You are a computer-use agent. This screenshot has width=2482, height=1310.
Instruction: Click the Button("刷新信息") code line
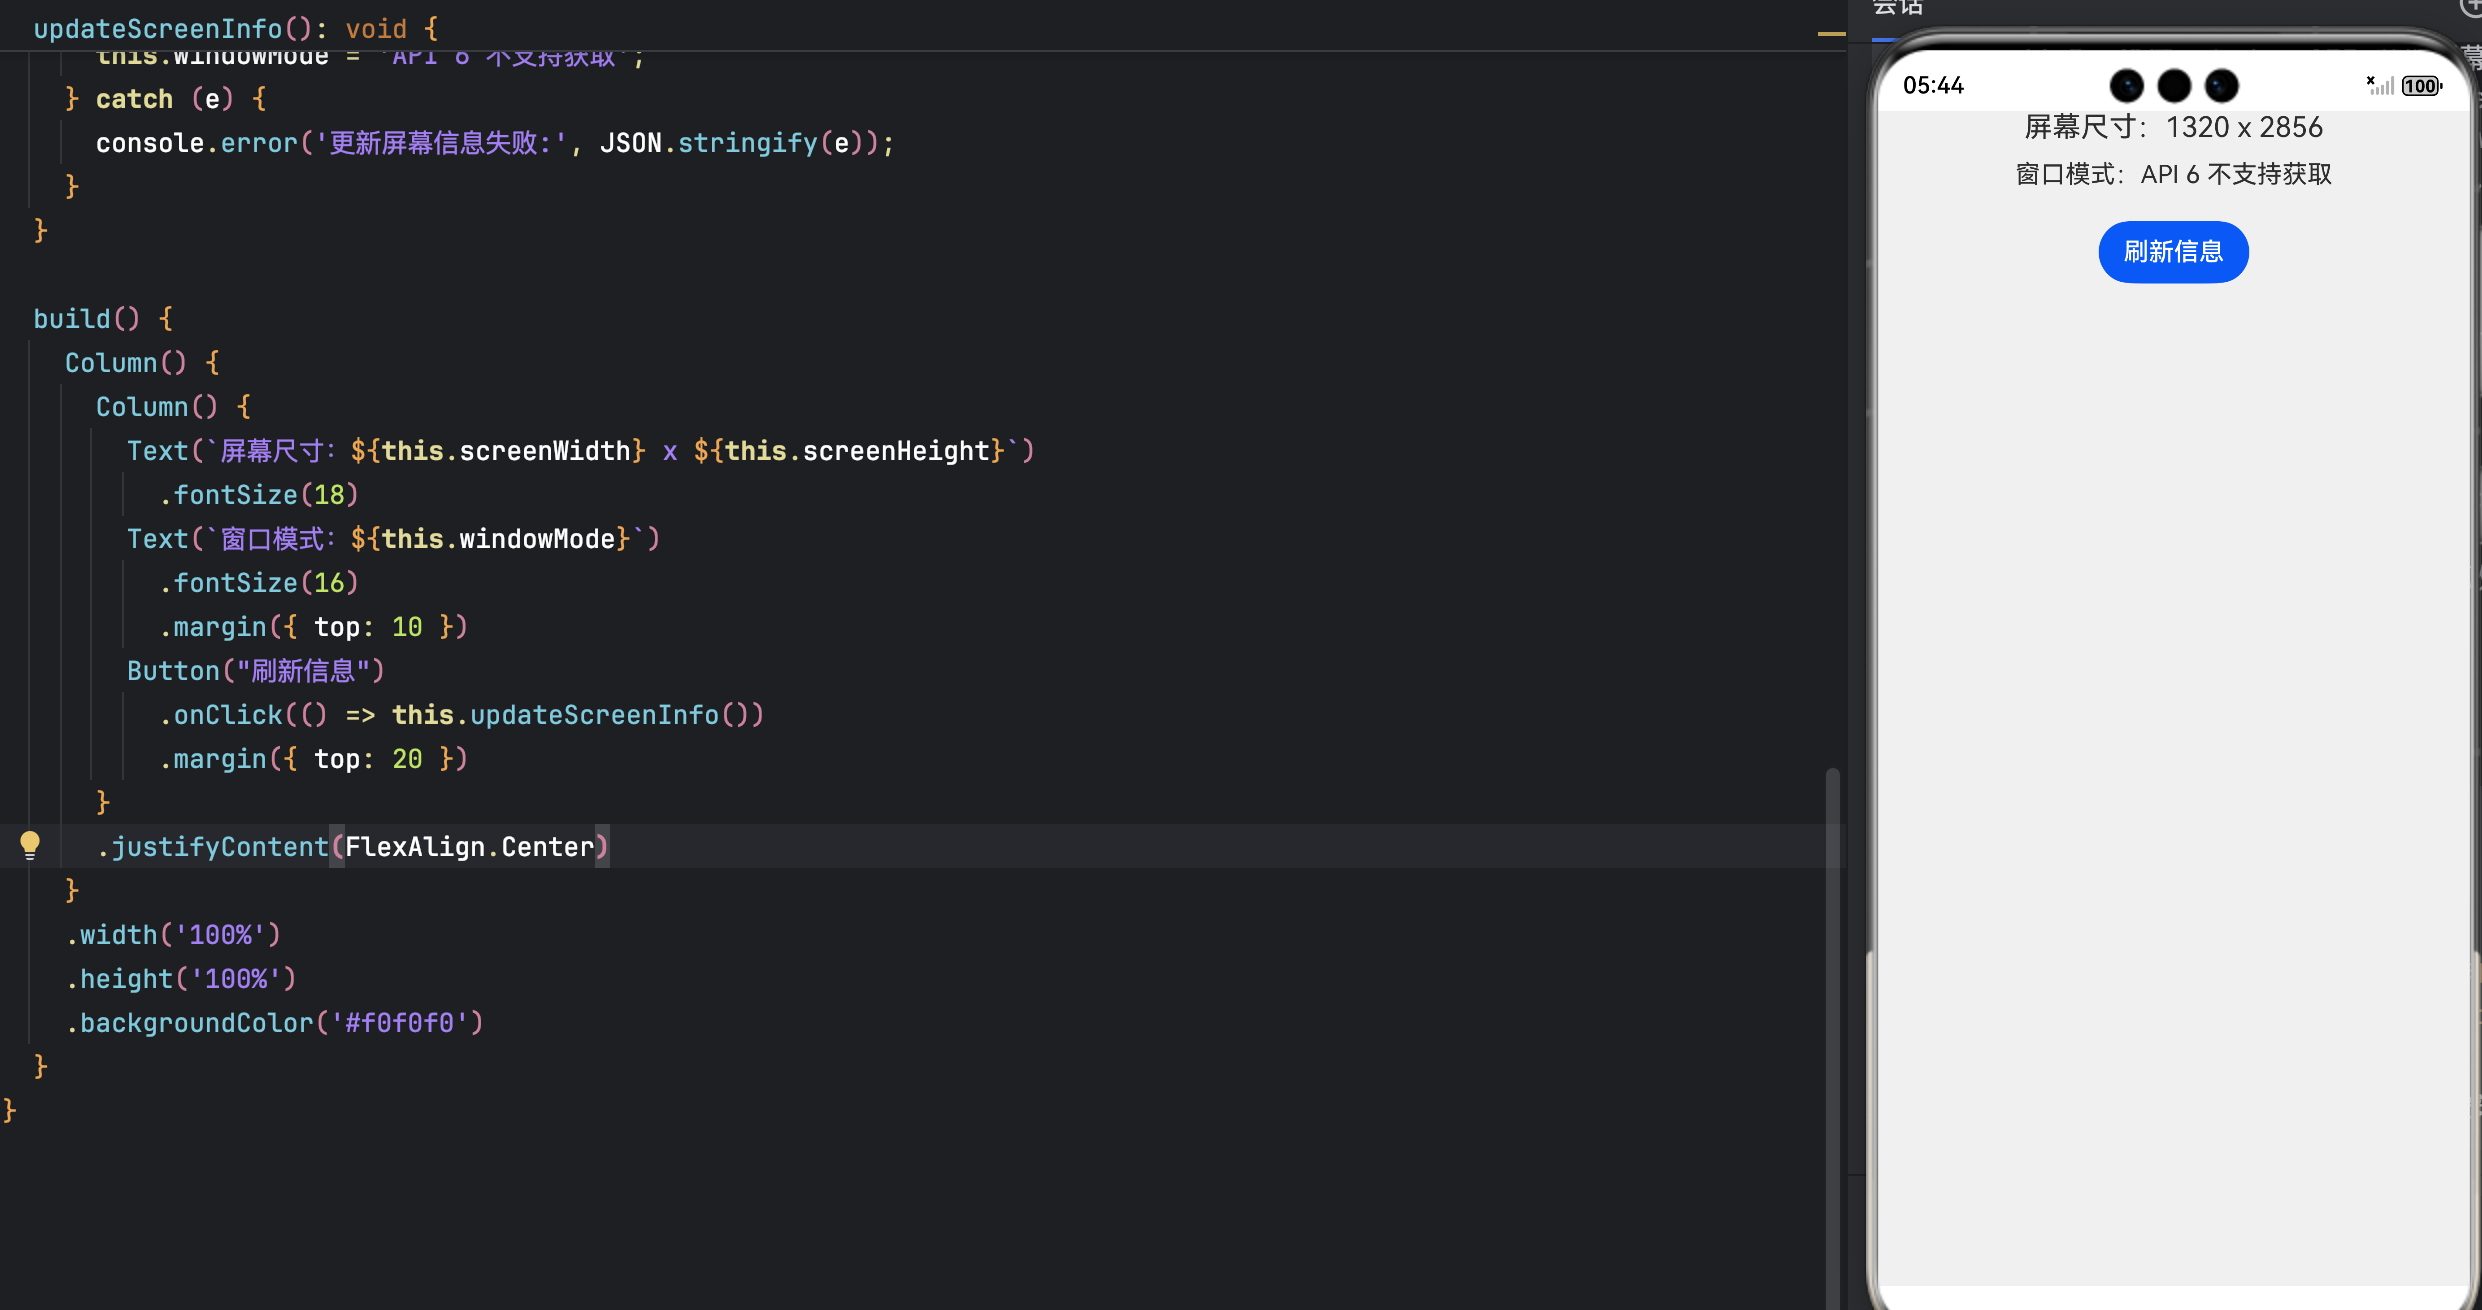tap(255, 671)
